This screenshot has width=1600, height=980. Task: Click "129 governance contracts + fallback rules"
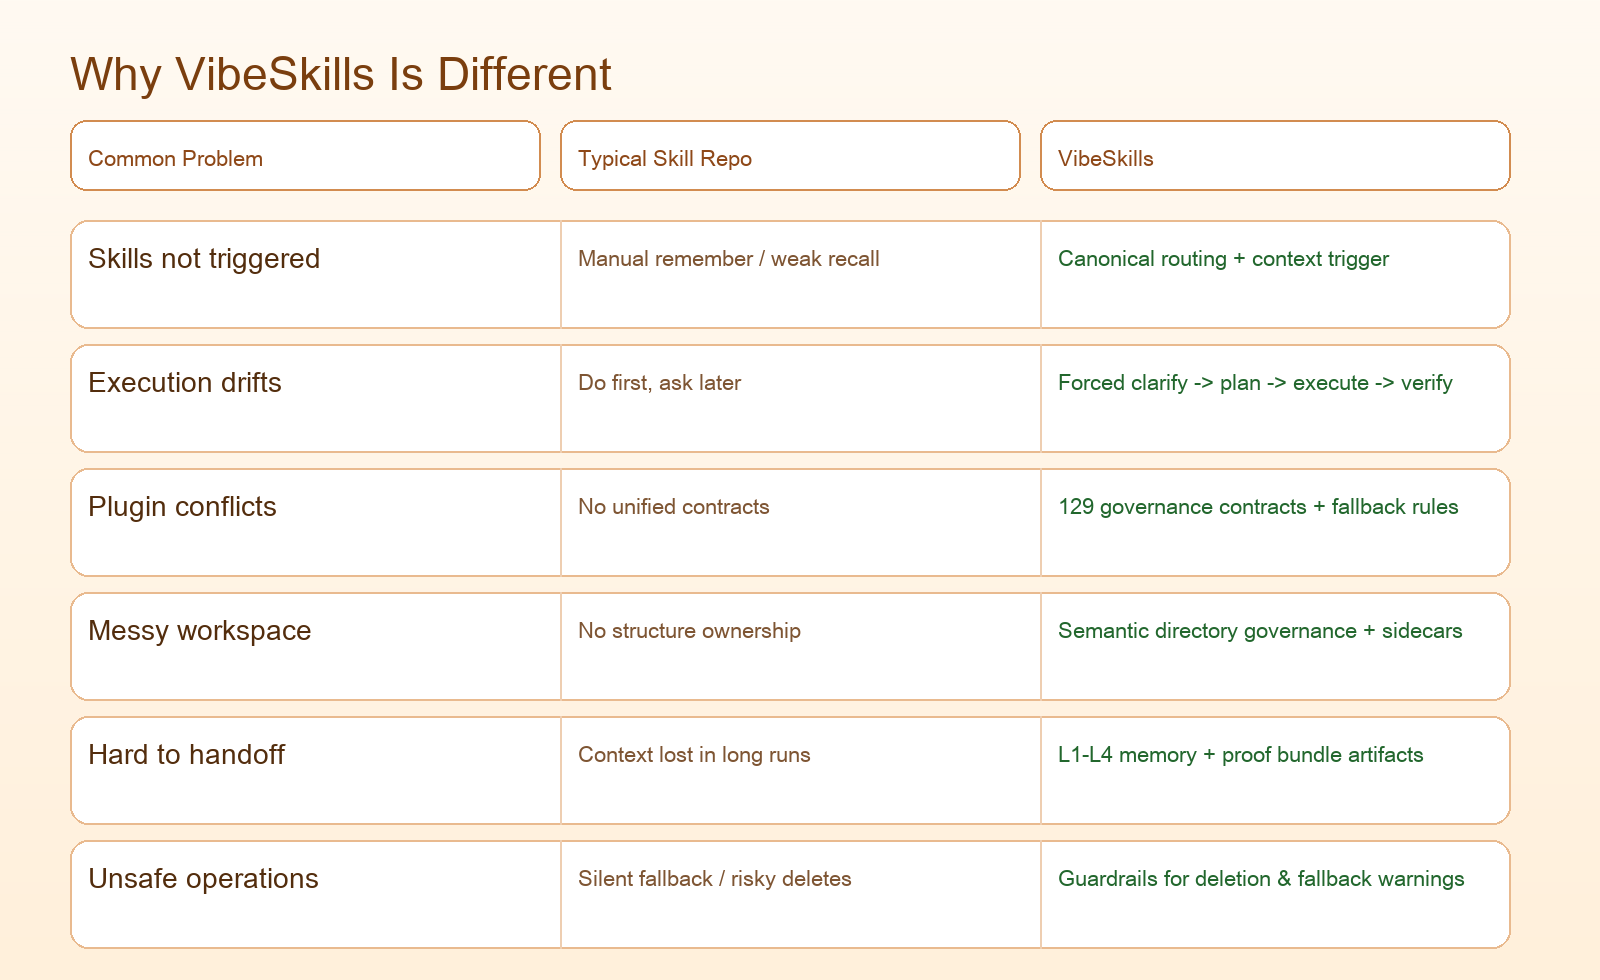click(1258, 507)
